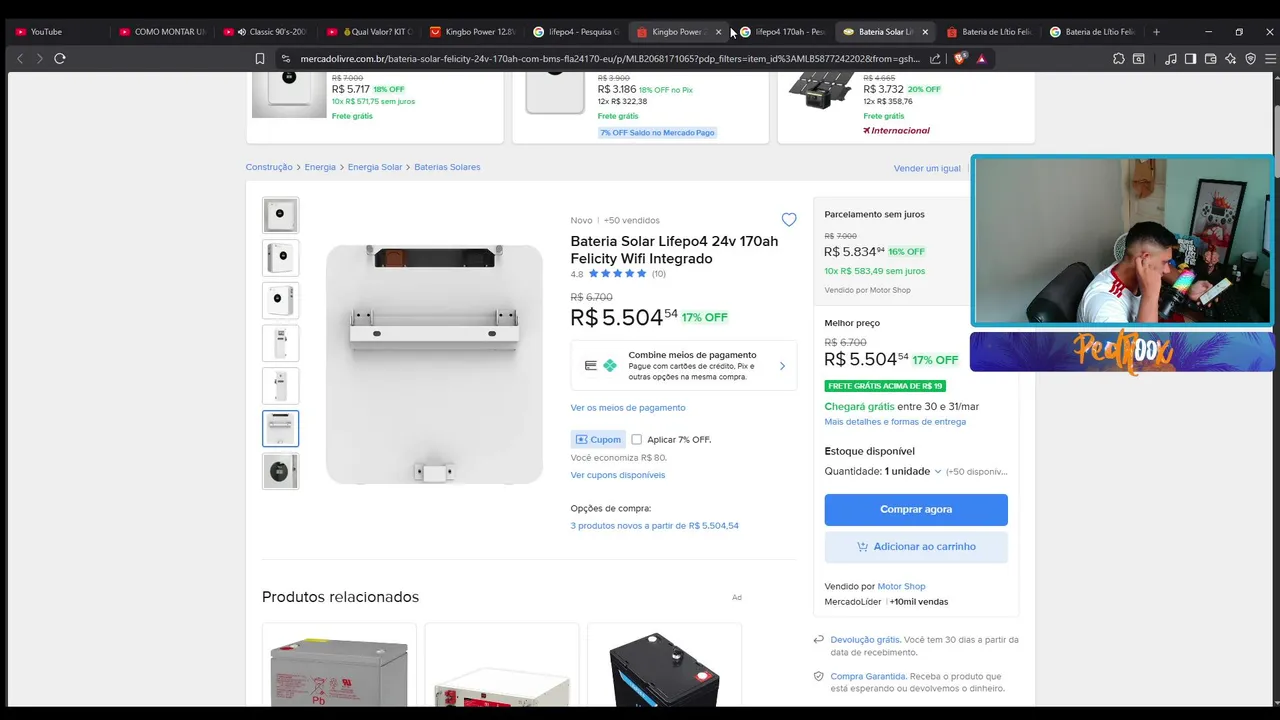Go to Energia Solar breadcrumb category
The image size is (1280, 720).
click(375, 167)
